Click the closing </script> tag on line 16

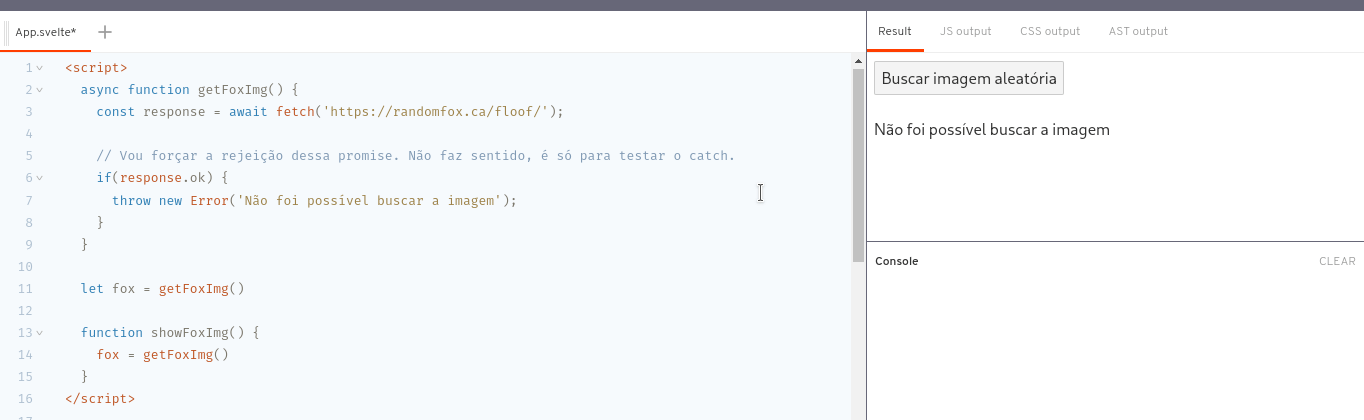100,398
